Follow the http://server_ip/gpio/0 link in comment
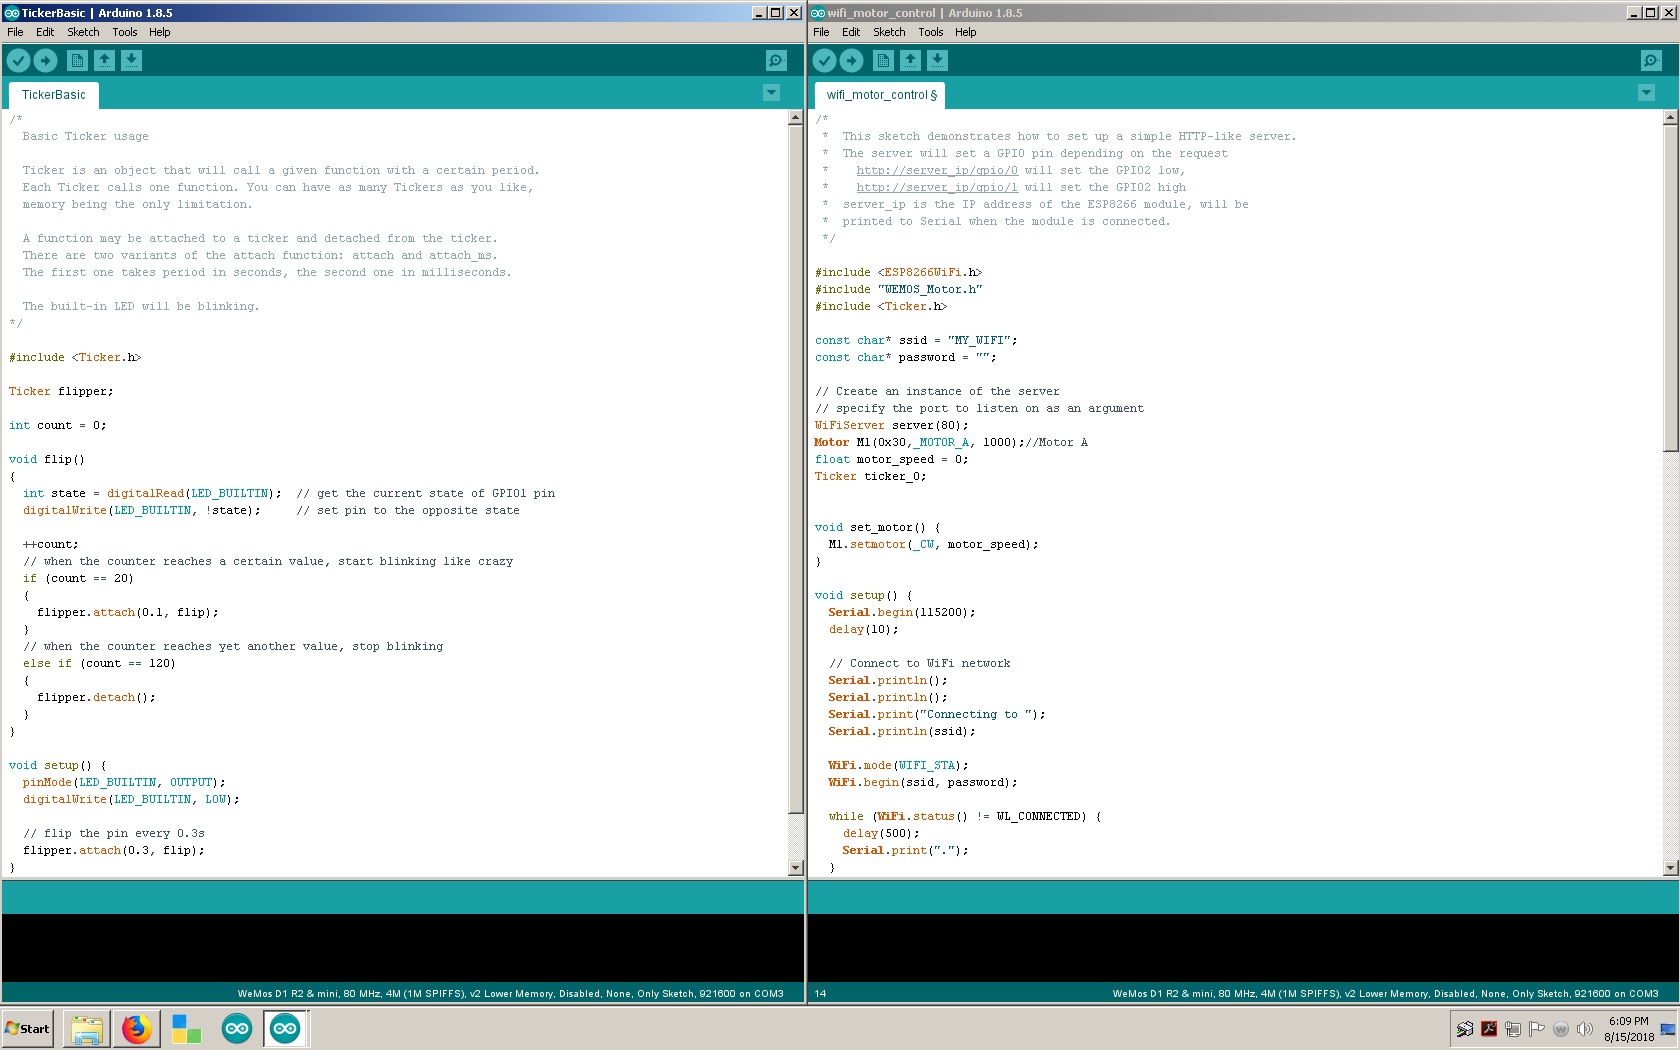Image resolution: width=1680 pixels, height=1050 pixels. click(x=937, y=170)
